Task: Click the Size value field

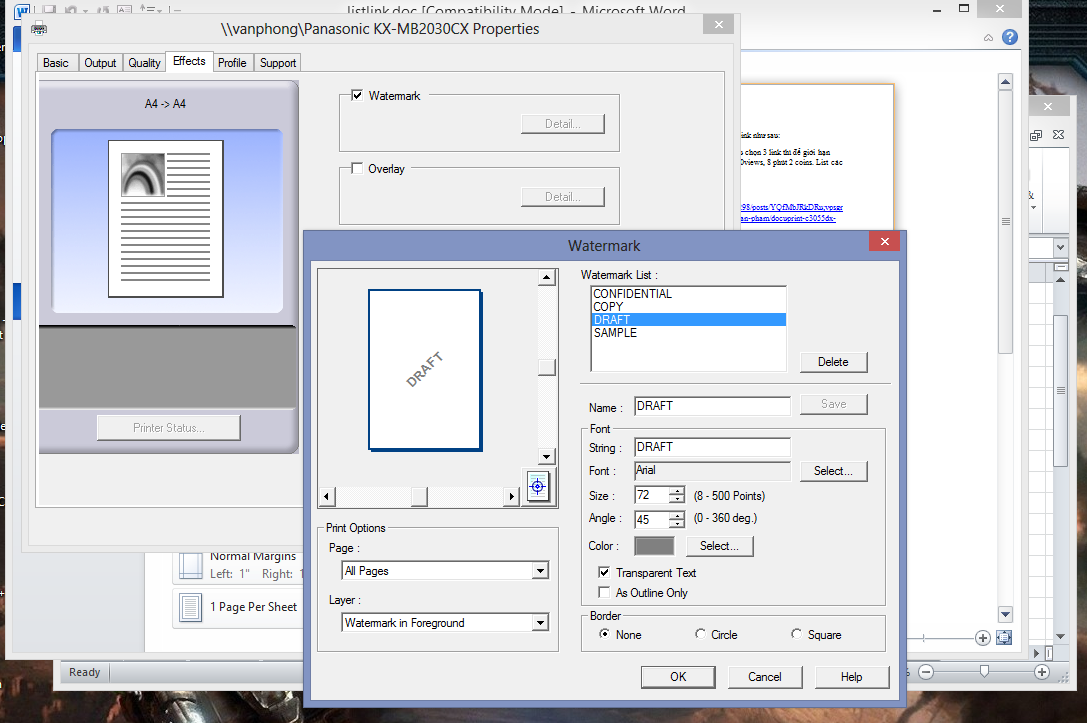Action: coord(652,495)
